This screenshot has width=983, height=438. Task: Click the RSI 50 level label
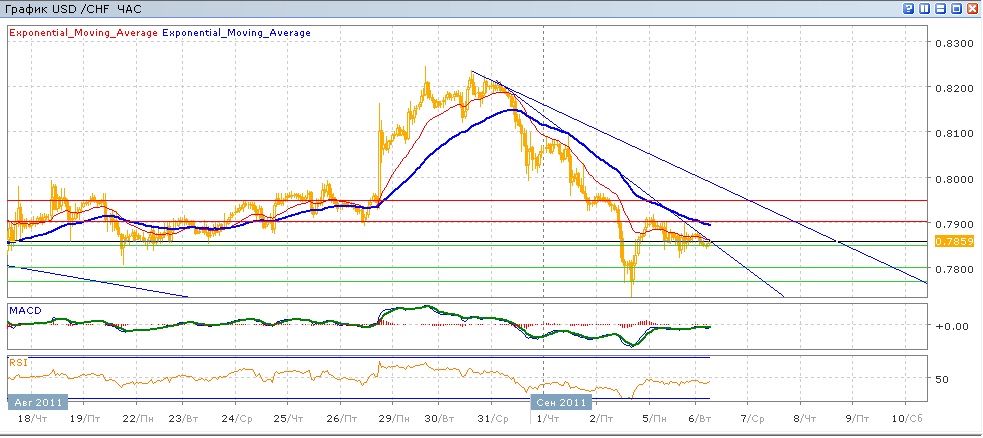coord(941,380)
